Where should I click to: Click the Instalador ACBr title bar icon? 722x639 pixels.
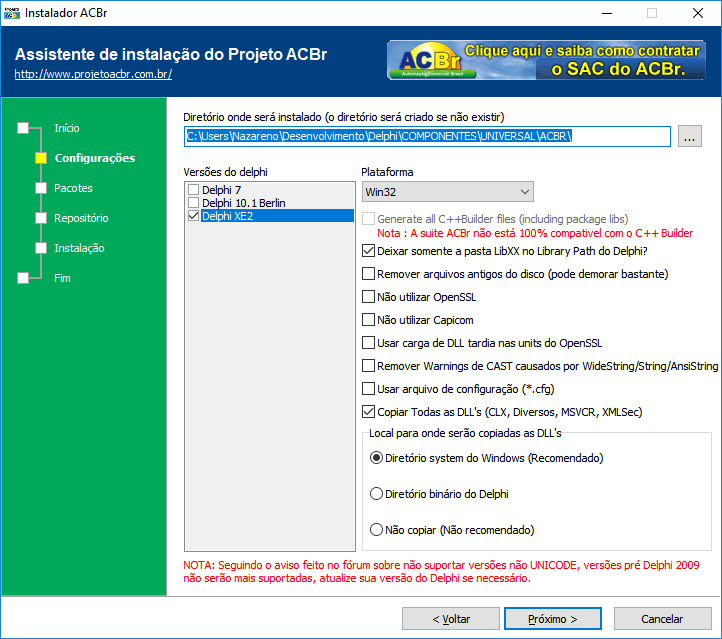(12, 13)
